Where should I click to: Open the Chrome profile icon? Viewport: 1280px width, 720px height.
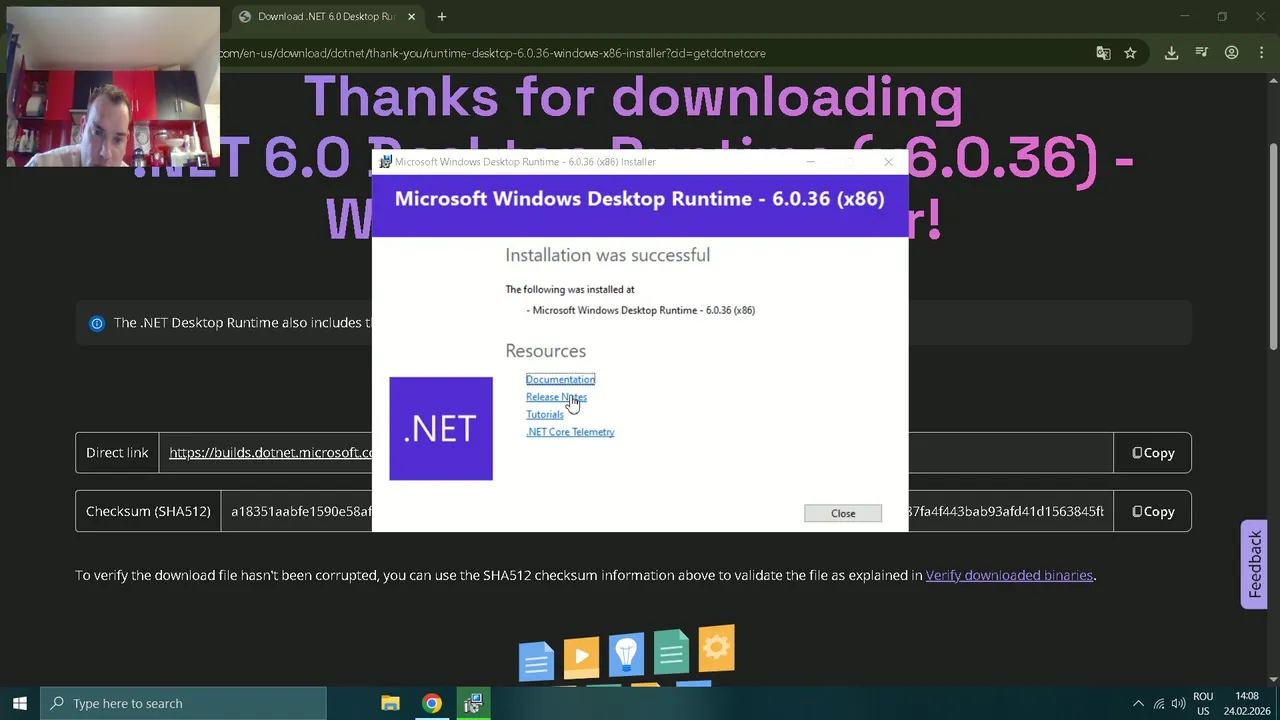coord(1232,53)
